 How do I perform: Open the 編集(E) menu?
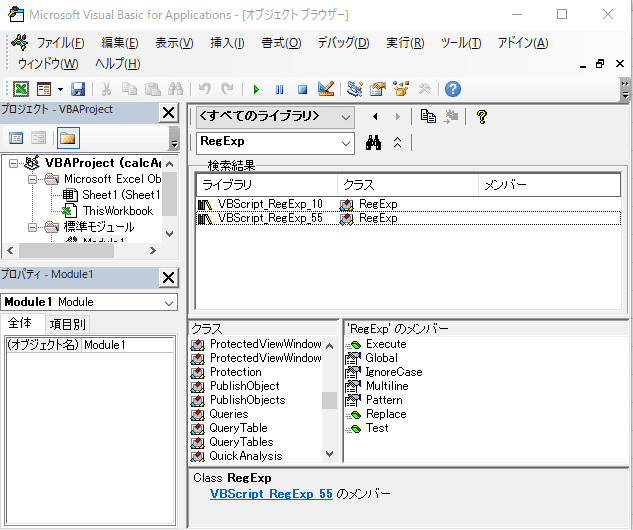point(120,42)
